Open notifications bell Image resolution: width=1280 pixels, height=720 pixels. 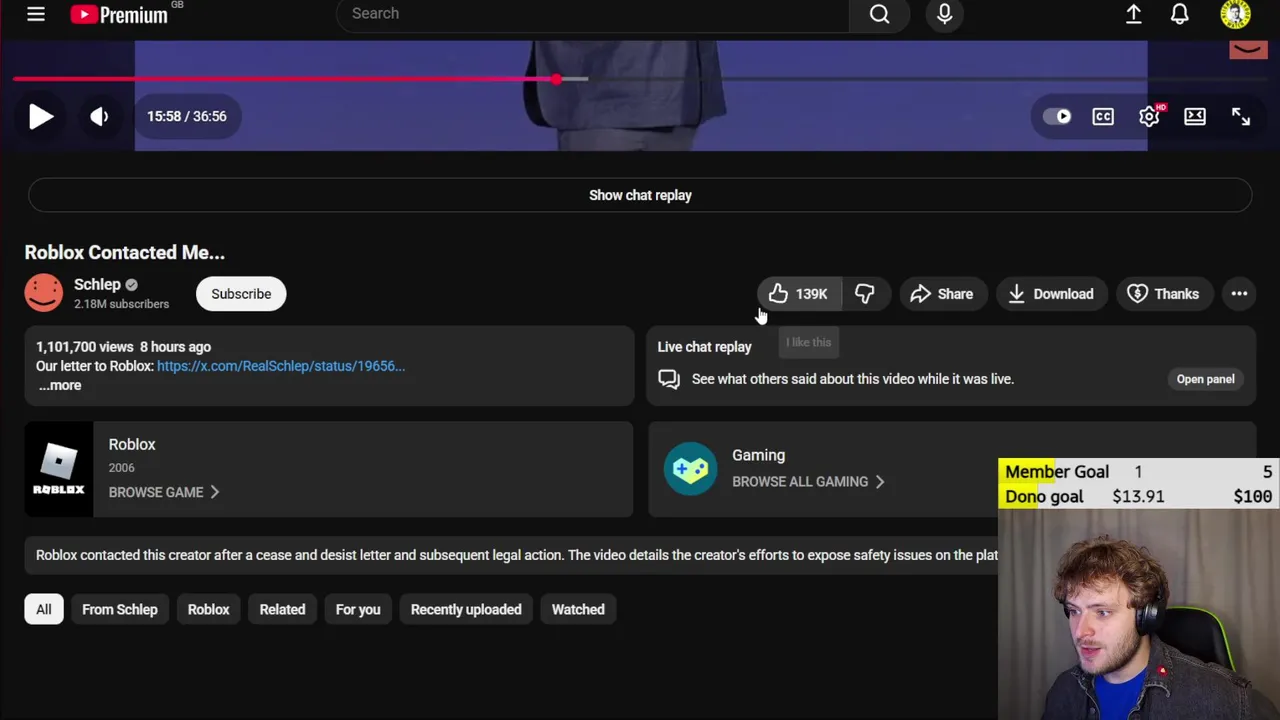[1180, 14]
